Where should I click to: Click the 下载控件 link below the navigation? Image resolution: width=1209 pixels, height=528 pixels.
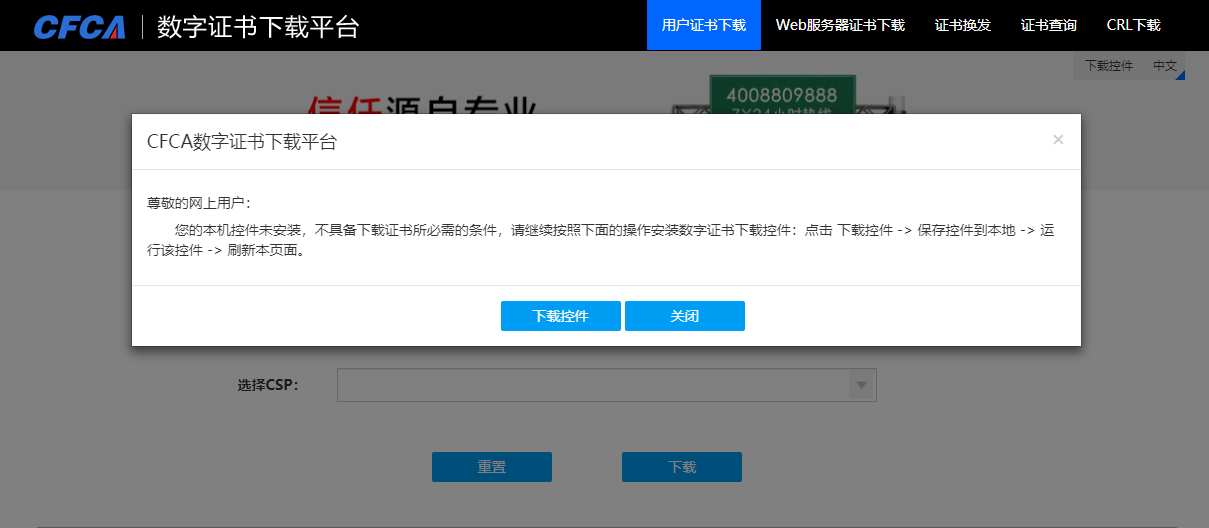point(1109,66)
